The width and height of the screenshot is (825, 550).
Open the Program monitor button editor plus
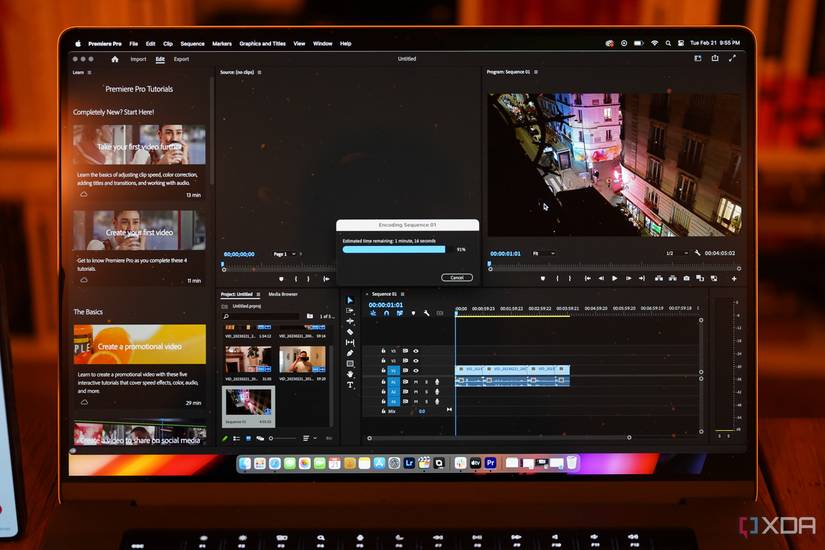pos(734,278)
